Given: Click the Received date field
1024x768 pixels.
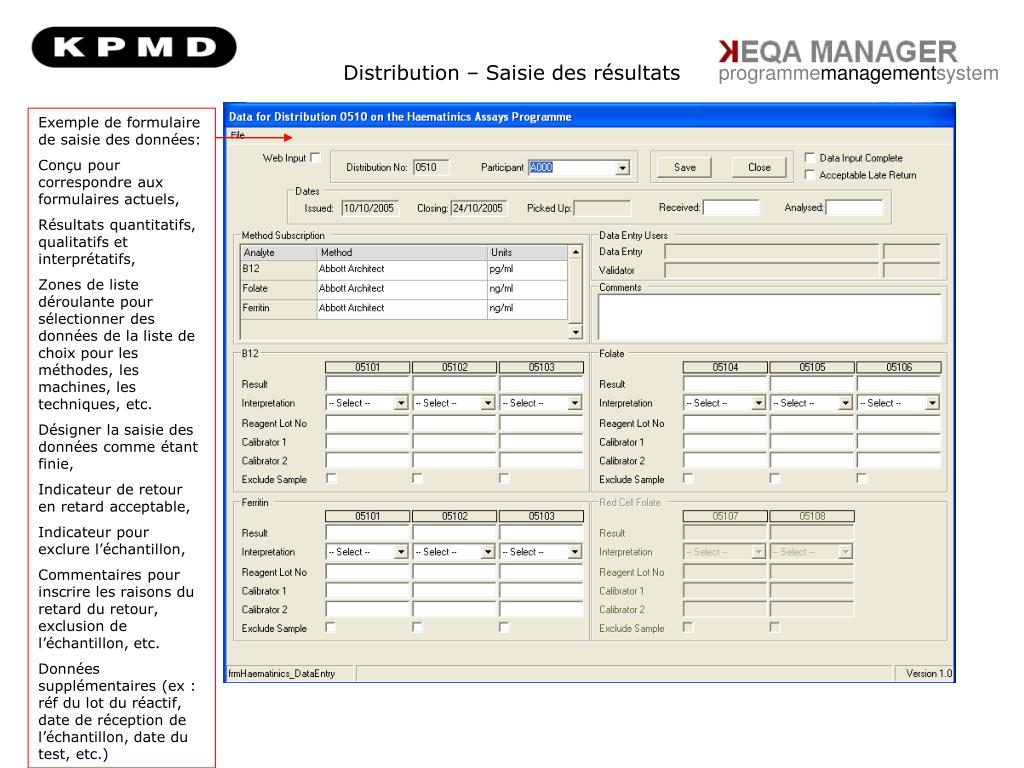Looking at the screenshot, I should (x=731, y=208).
